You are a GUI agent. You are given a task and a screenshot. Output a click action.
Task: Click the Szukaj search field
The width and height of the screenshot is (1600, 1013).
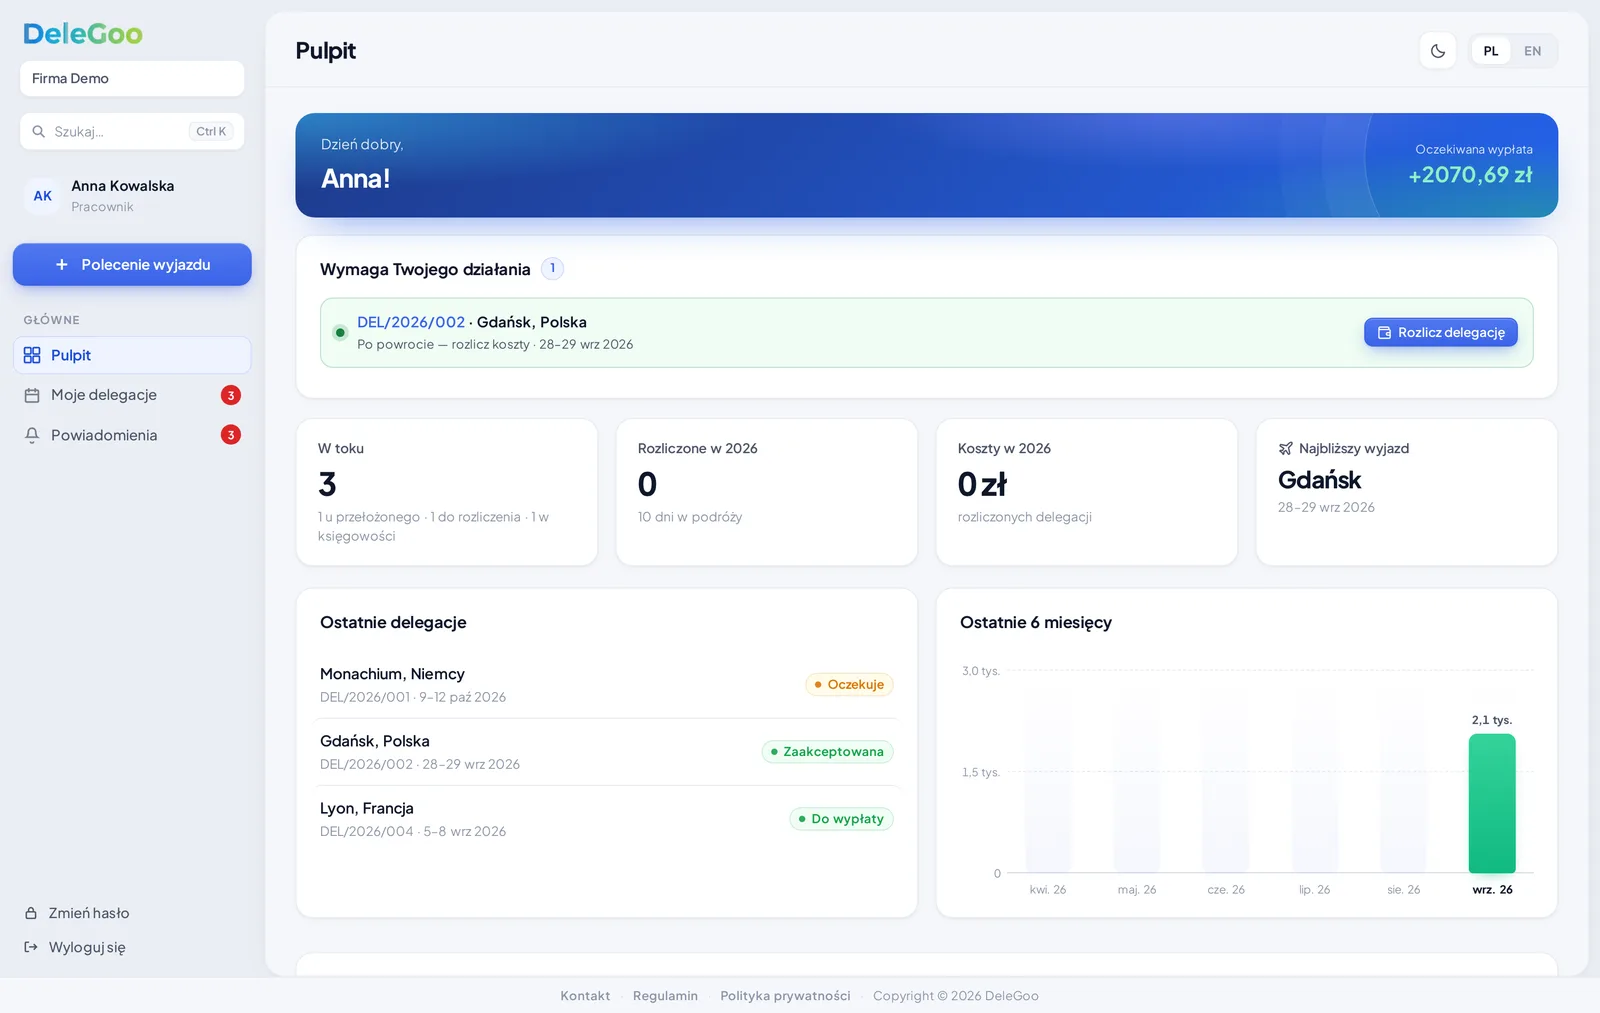tap(132, 131)
